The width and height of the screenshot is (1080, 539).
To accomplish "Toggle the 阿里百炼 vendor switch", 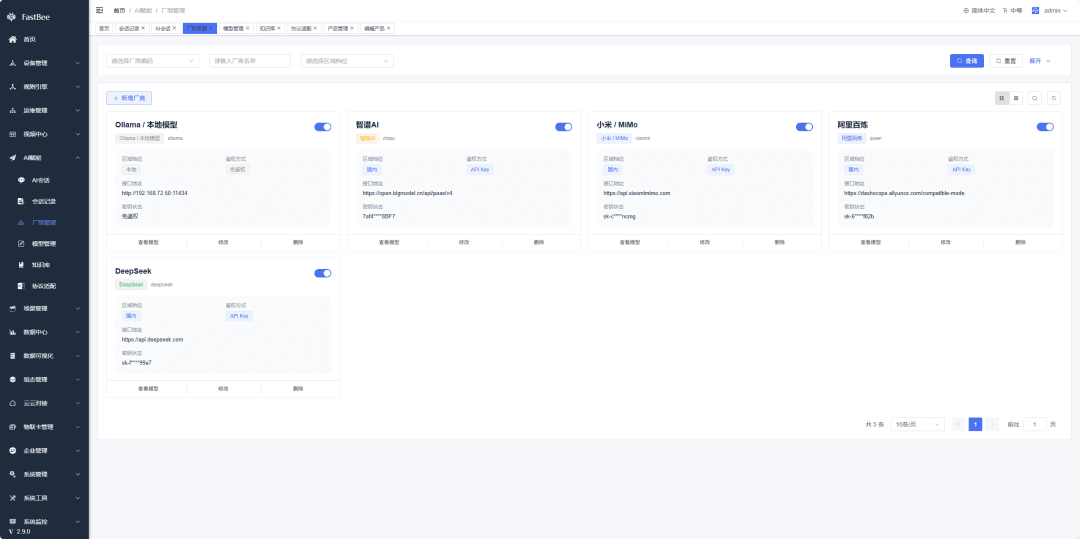I will tap(1045, 127).
